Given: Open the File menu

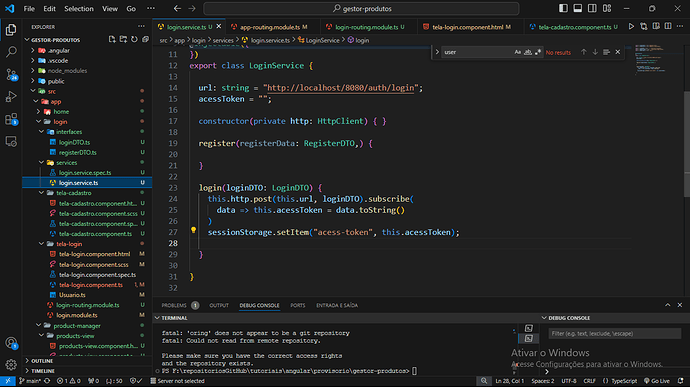Looking at the screenshot, I should click(x=29, y=8).
